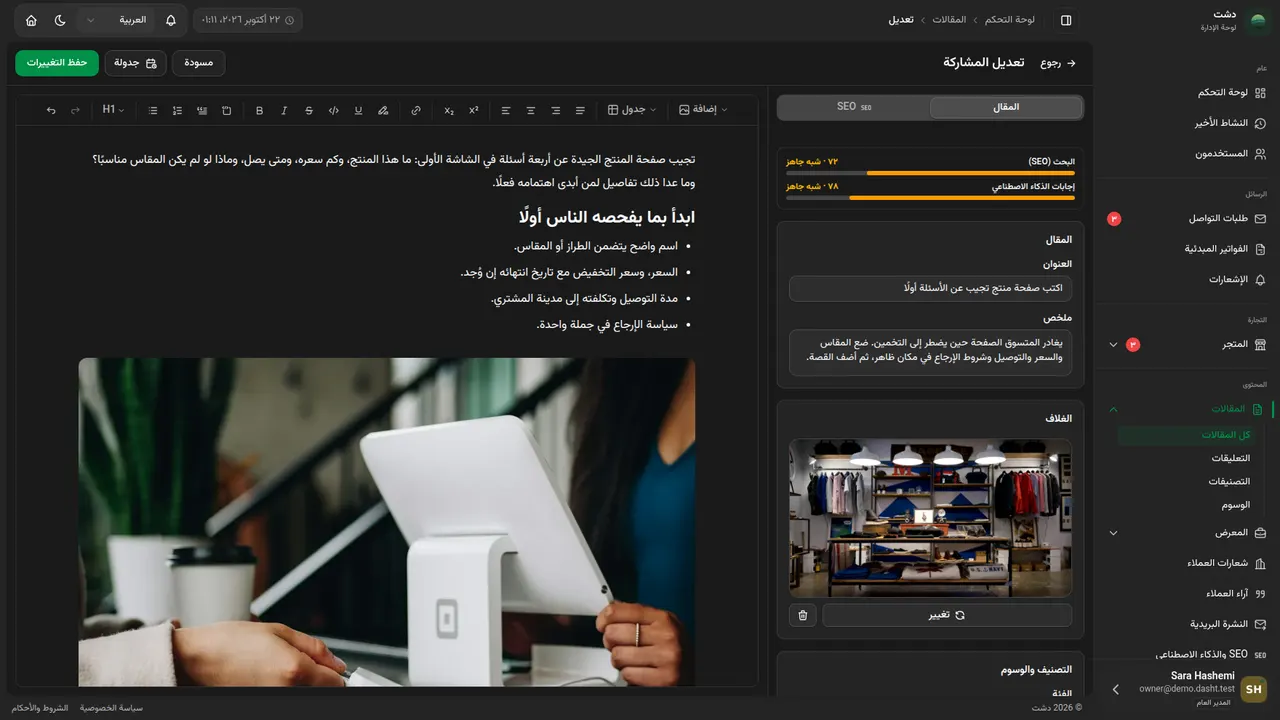Screen dimensions: 1280x720
Task: Underline the selected text
Action: [x=358, y=110]
